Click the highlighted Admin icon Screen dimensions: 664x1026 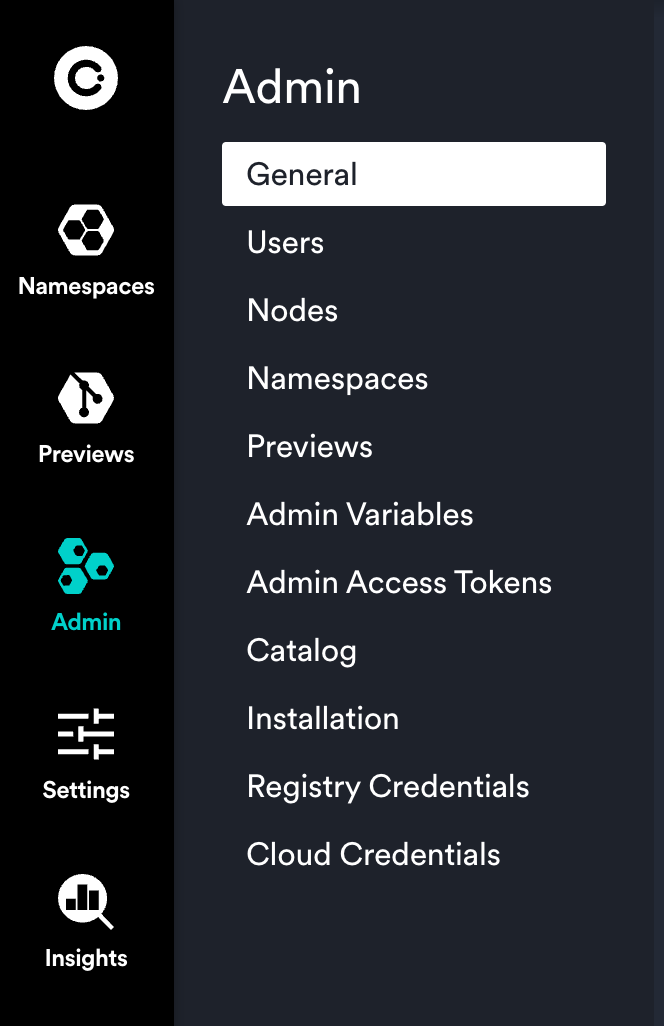tap(86, 564)
